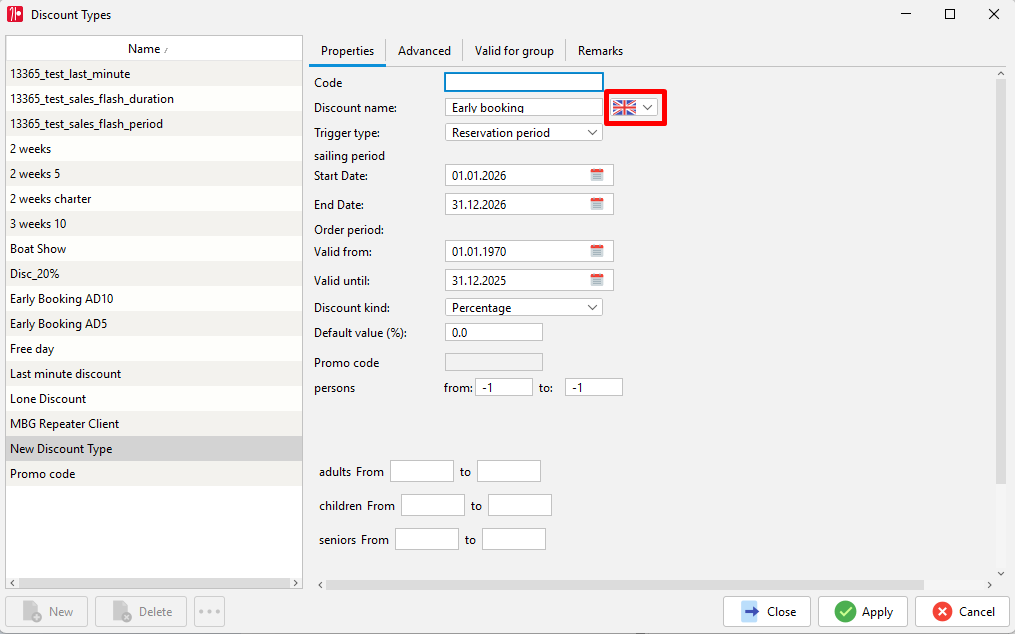Expand the Trigger type dropdown
The height and width of the screenshot is (634, 1015).
click(524, 133)
